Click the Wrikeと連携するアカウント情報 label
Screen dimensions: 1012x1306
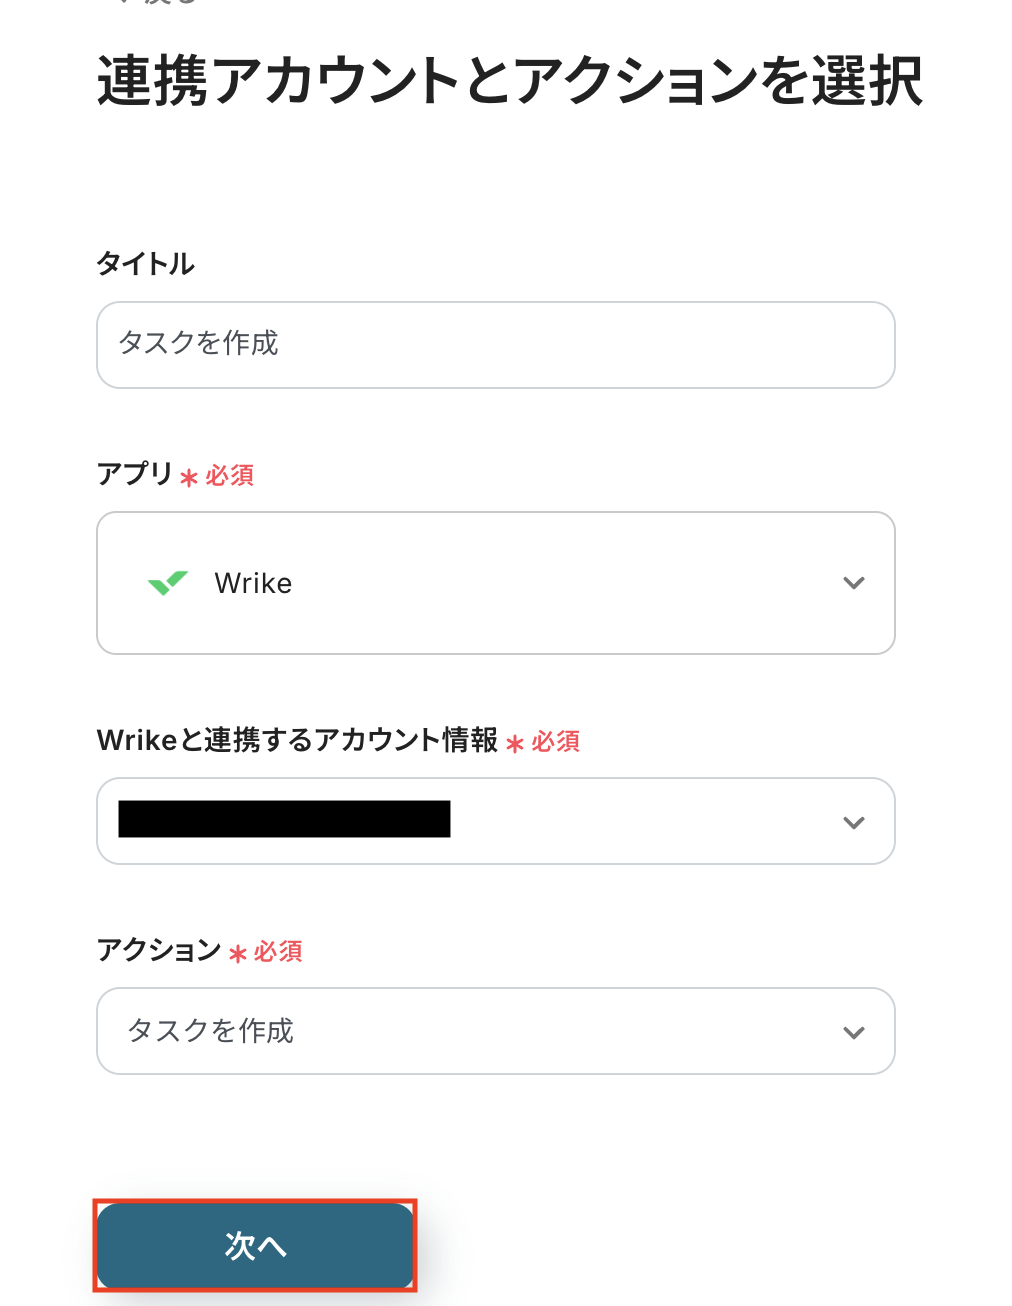297,740
